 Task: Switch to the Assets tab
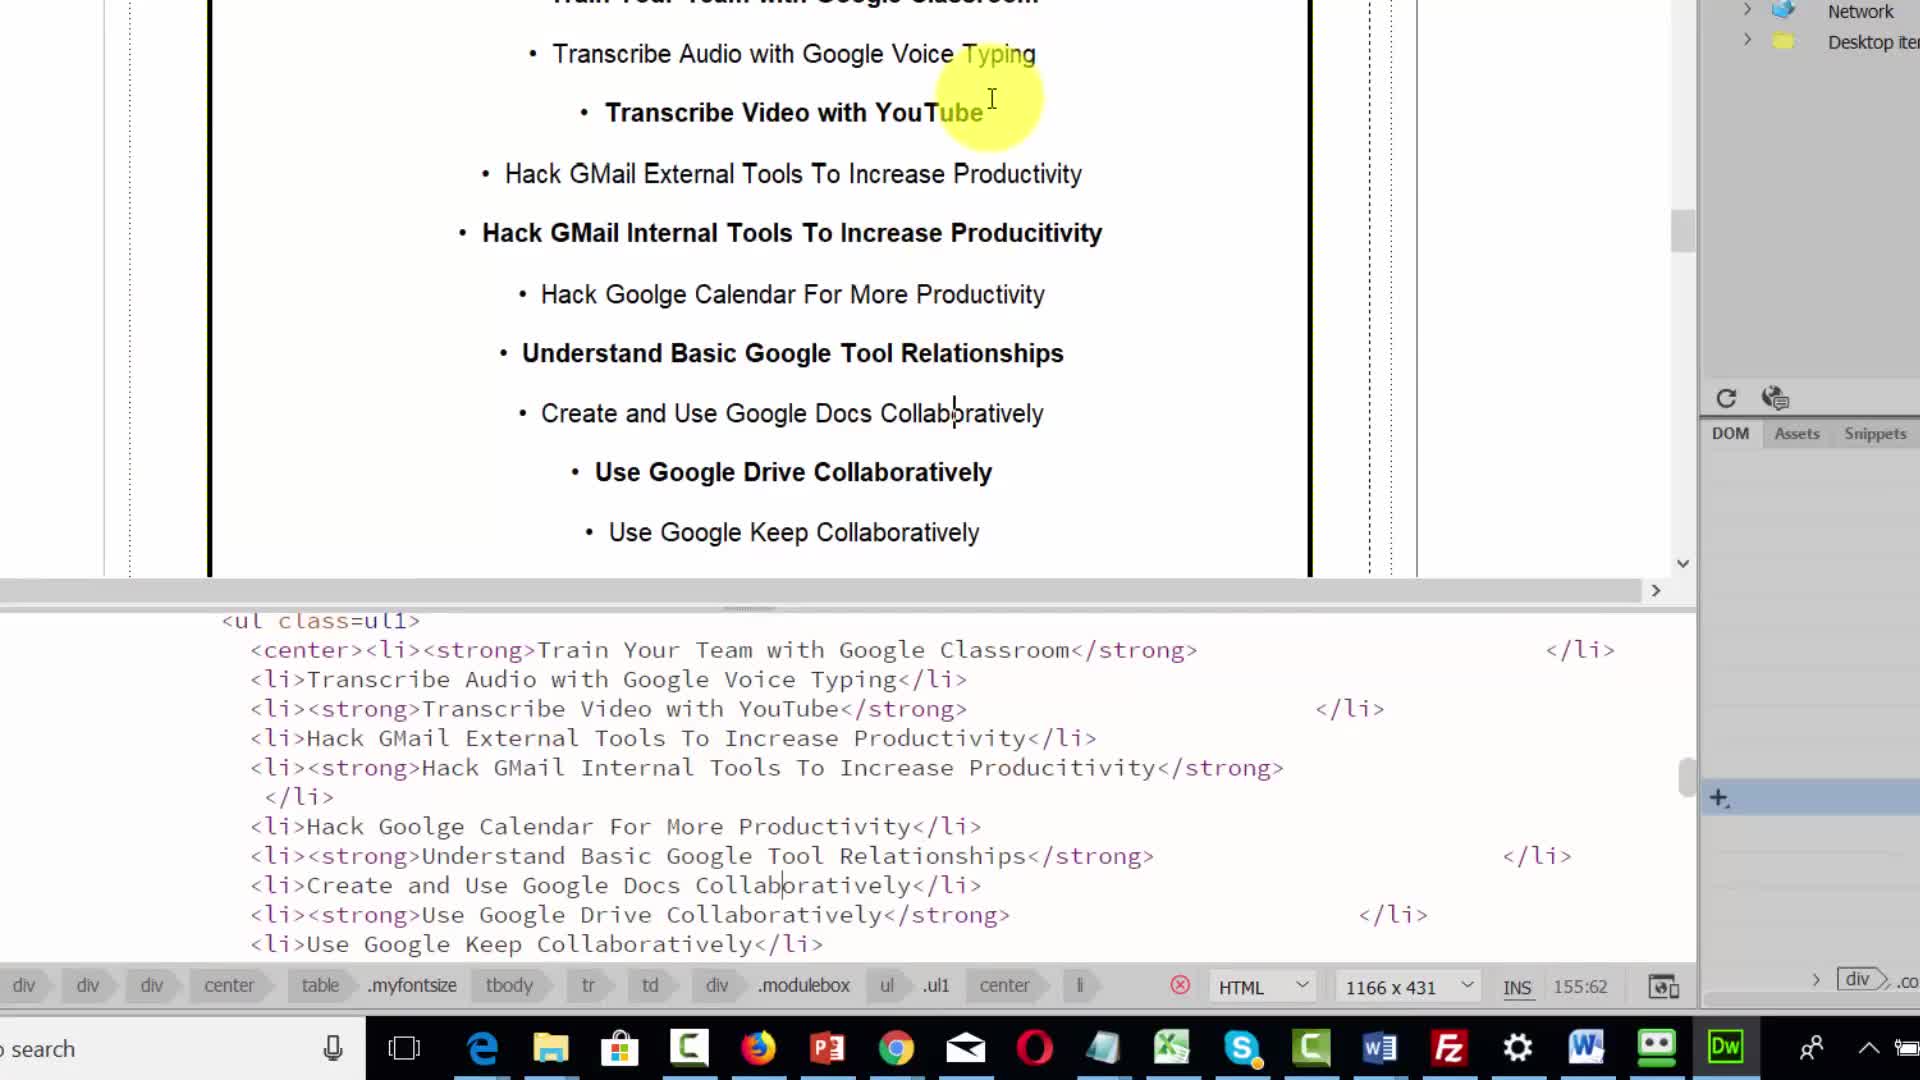click(1797, 433)
